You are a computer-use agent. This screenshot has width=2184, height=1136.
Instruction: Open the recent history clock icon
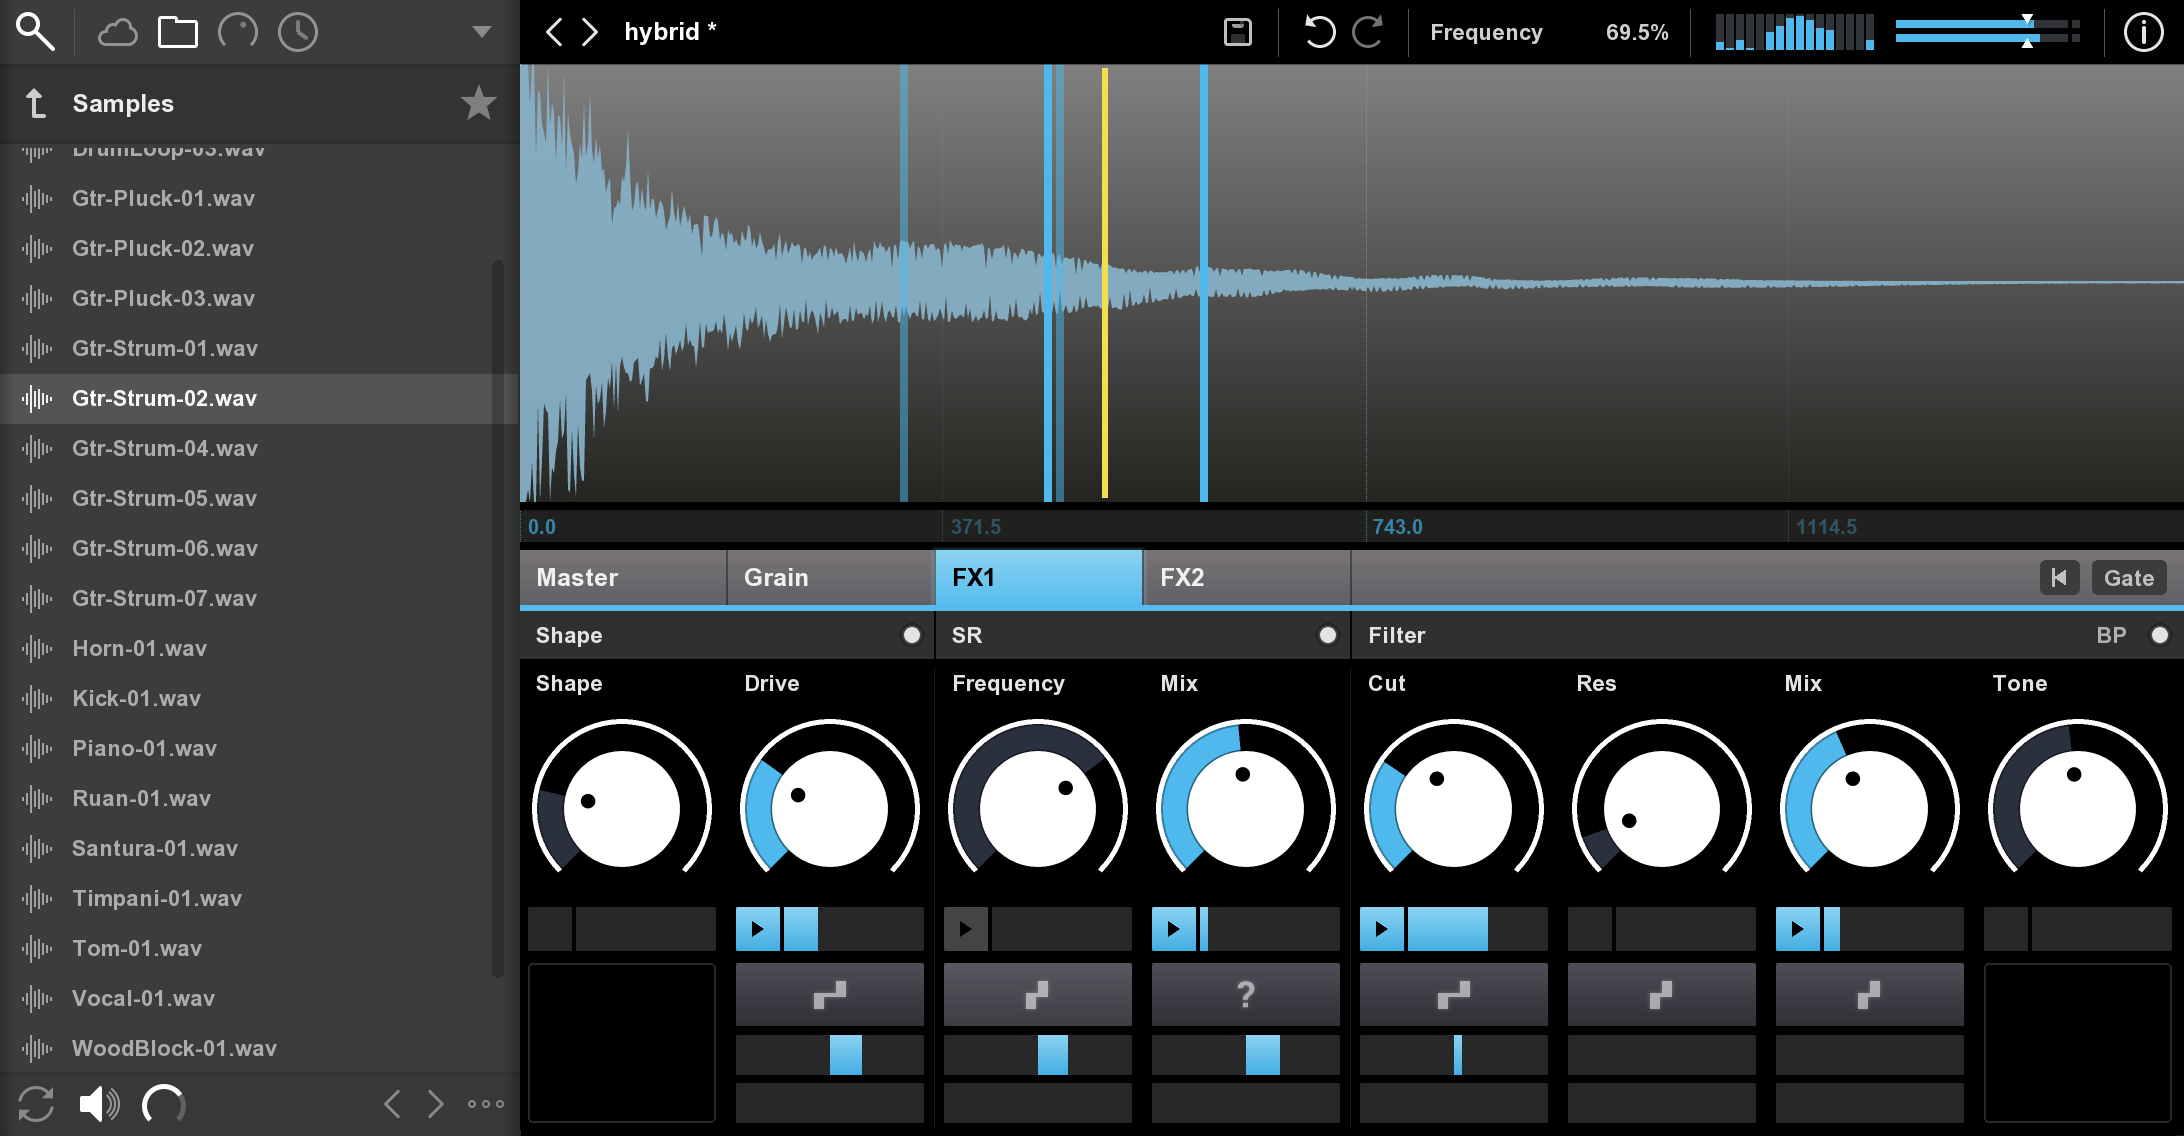point(298,33)
